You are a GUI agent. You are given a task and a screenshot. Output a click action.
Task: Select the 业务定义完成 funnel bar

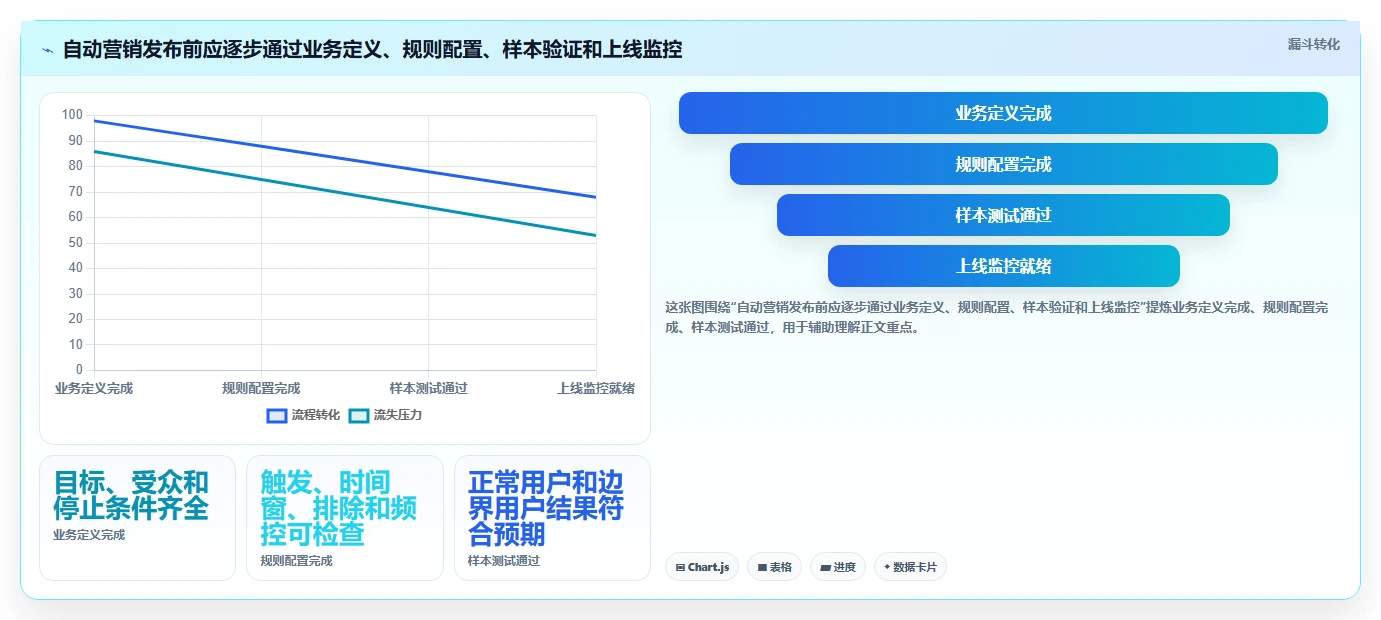click(x=1003, y=113)
